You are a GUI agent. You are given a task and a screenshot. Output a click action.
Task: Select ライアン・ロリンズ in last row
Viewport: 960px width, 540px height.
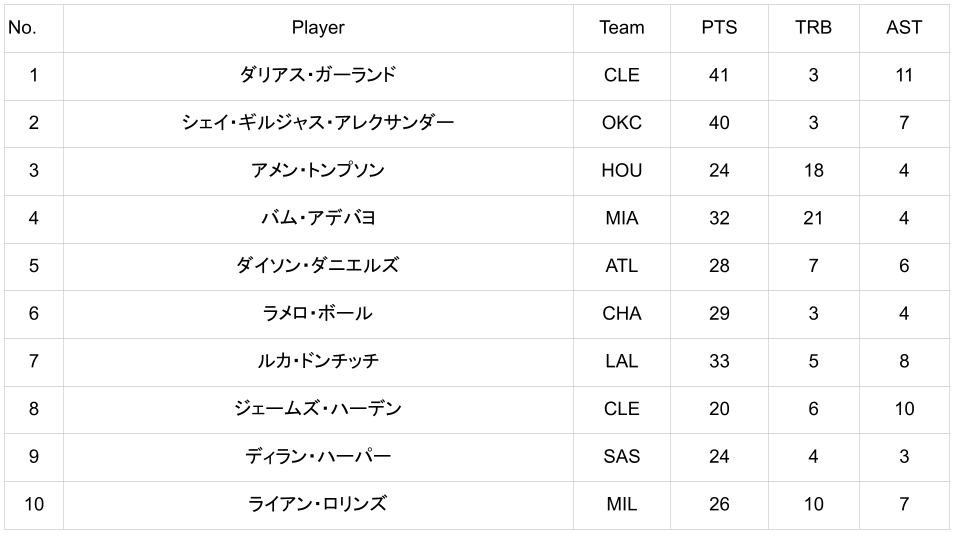(x=318, y=504)
